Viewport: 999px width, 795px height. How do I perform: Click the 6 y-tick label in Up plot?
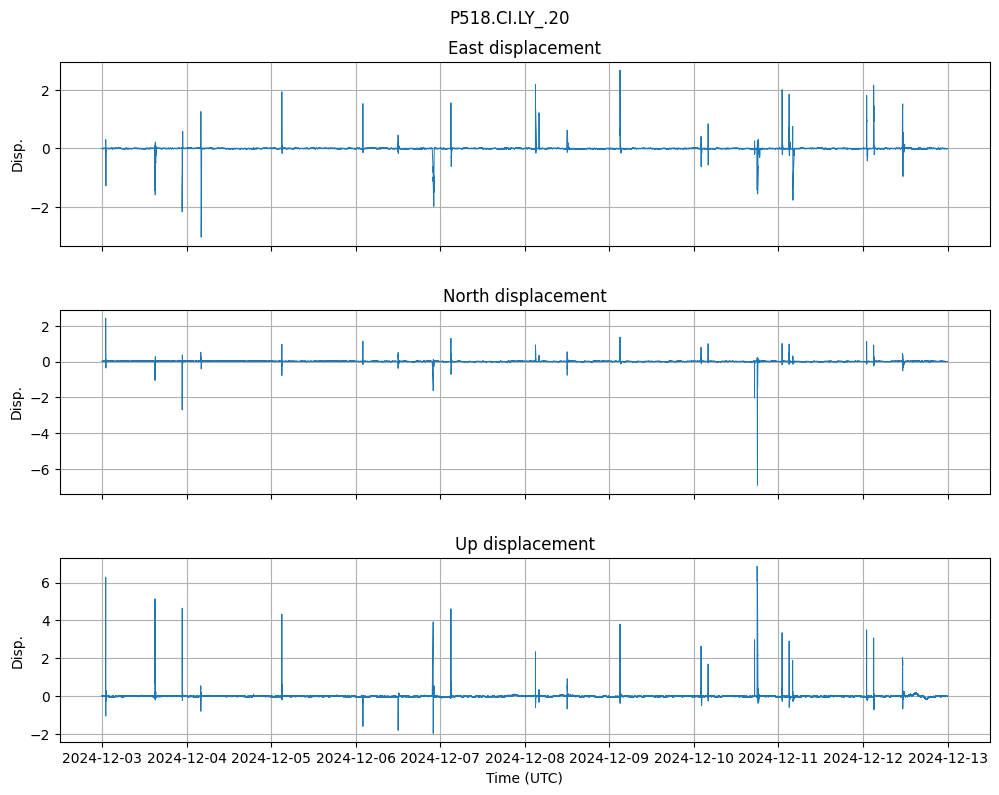point(47,583)
